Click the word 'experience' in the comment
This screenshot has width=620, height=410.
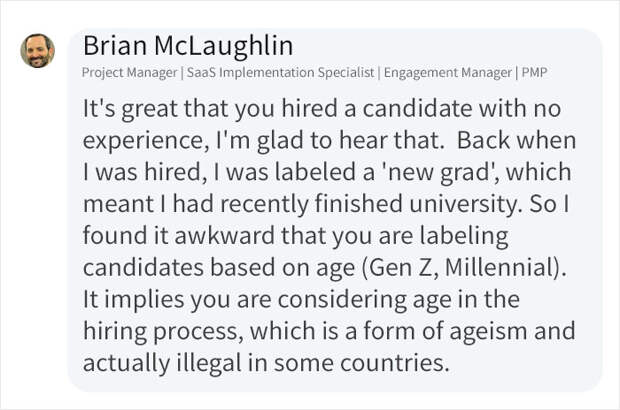[x=142, y=141]
